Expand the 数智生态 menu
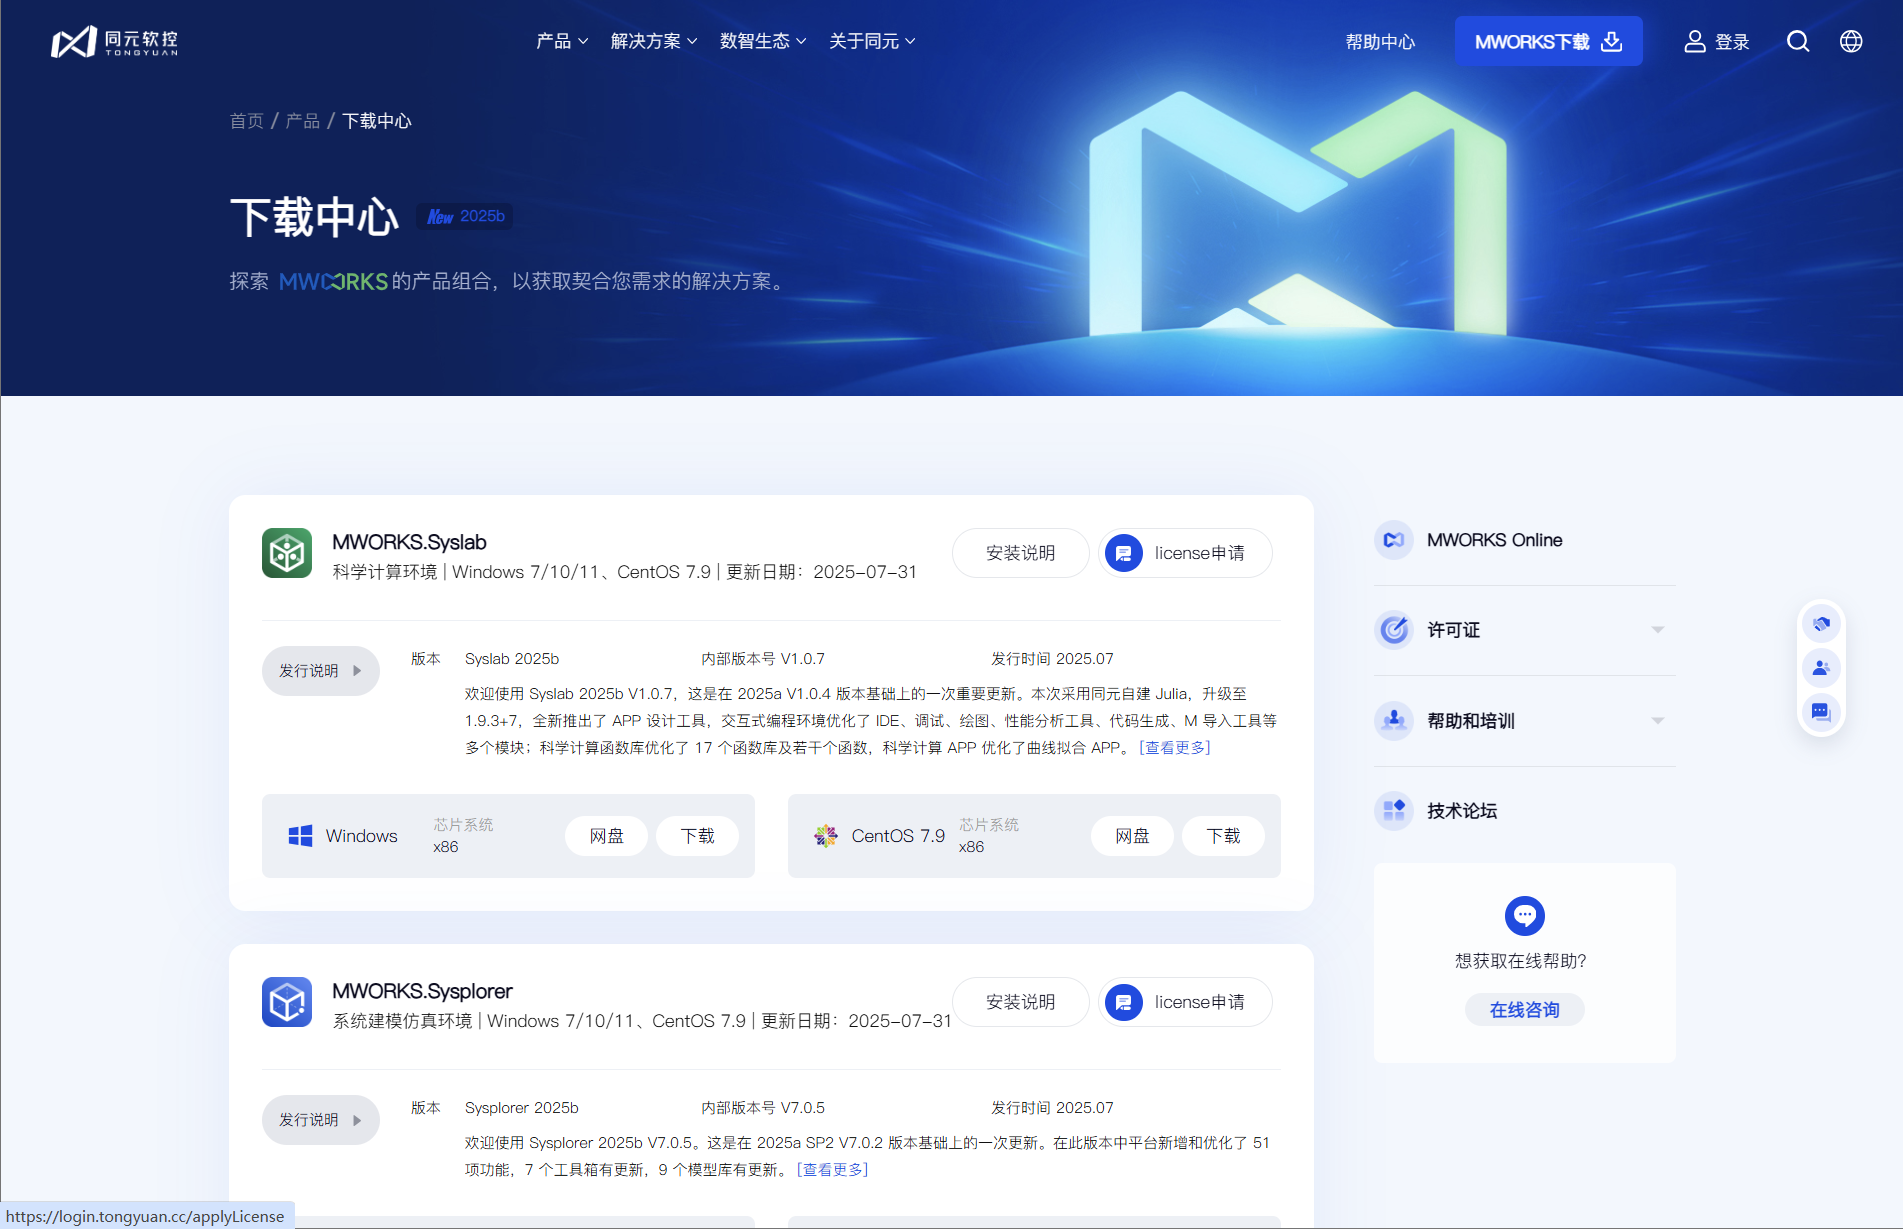Image resolution: width=1903 pixels, height=1229 pixels. click(x=763, y=41)
